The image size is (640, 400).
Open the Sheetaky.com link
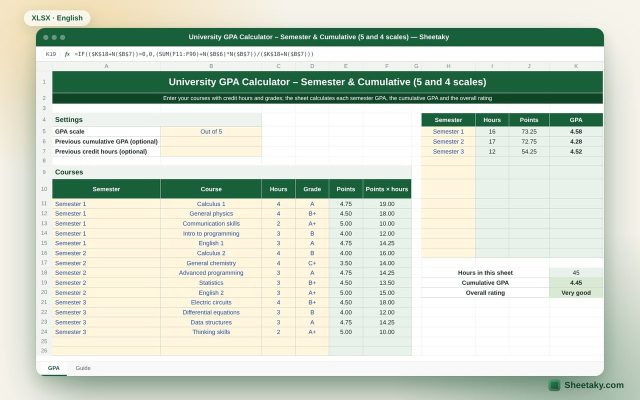click(594, 385)
